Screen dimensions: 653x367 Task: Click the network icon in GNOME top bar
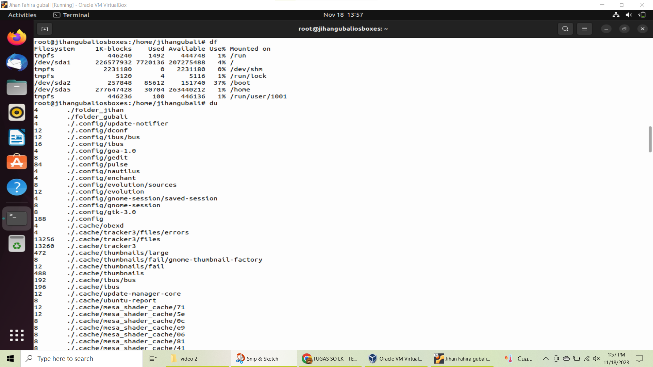coord(616,15)
